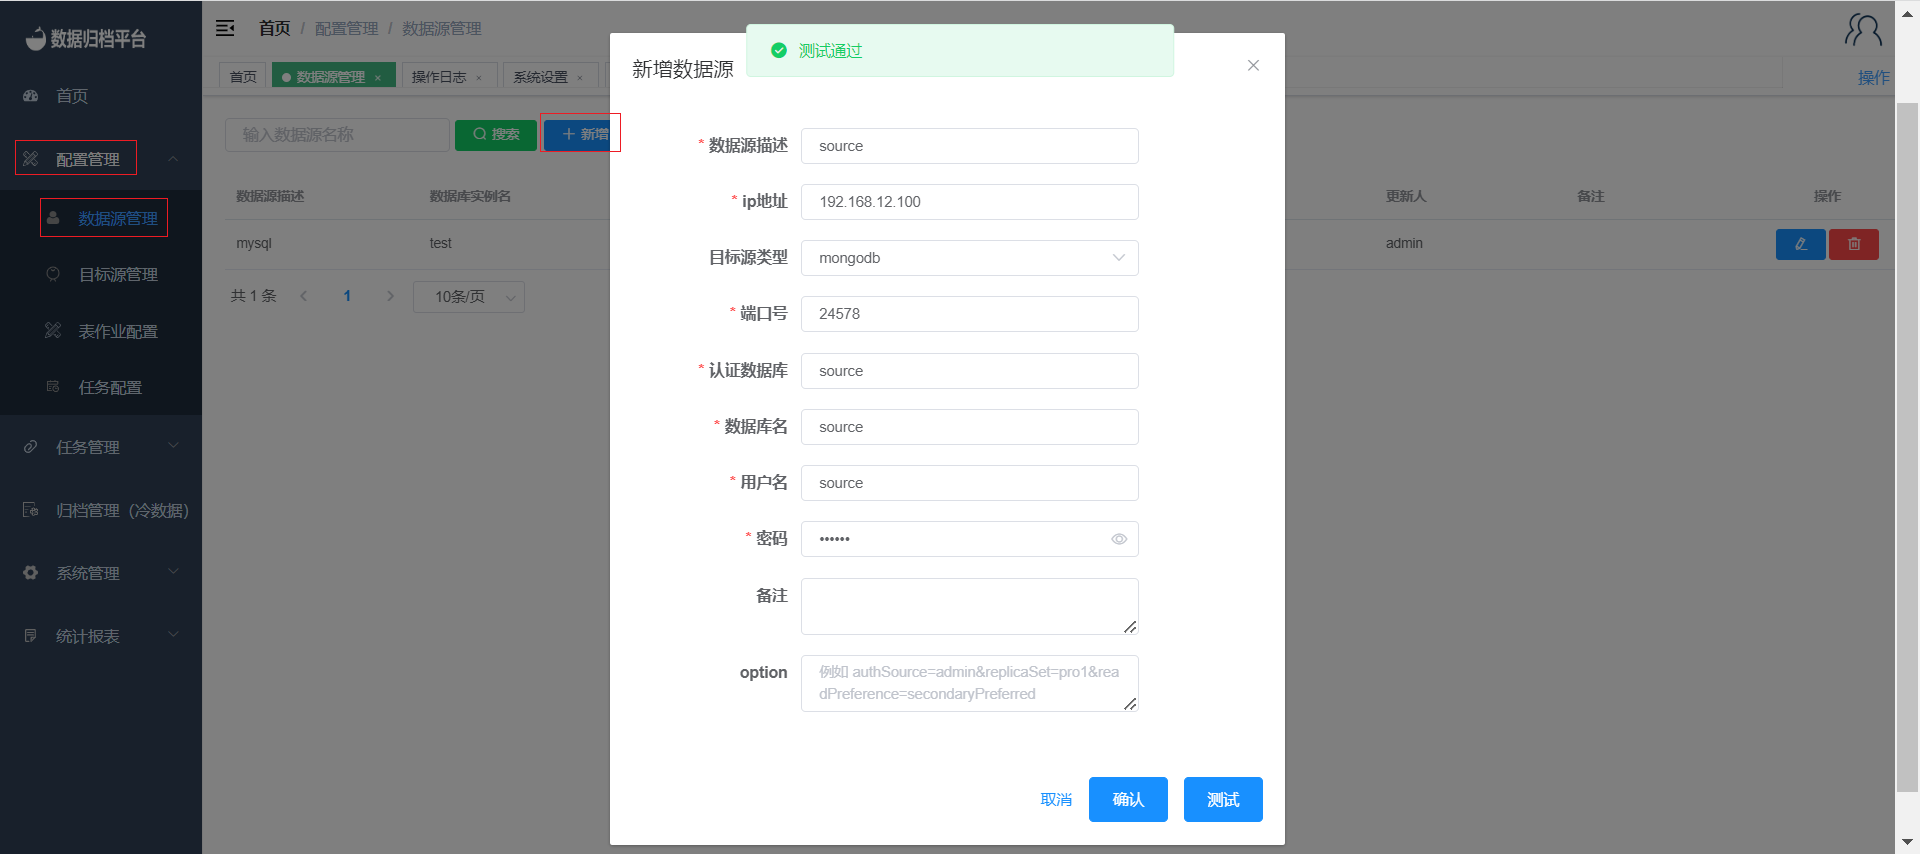Select page number 1 in pagination
The image size is (1920, 854).
(x=347, y=296)
